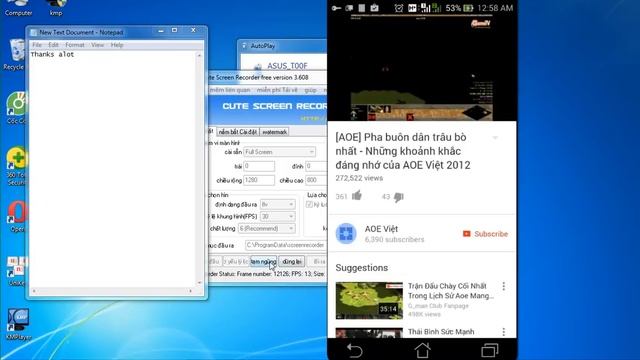Click the key icon in phone status bar
640x360 pixels.
click(x=336, y=8)
